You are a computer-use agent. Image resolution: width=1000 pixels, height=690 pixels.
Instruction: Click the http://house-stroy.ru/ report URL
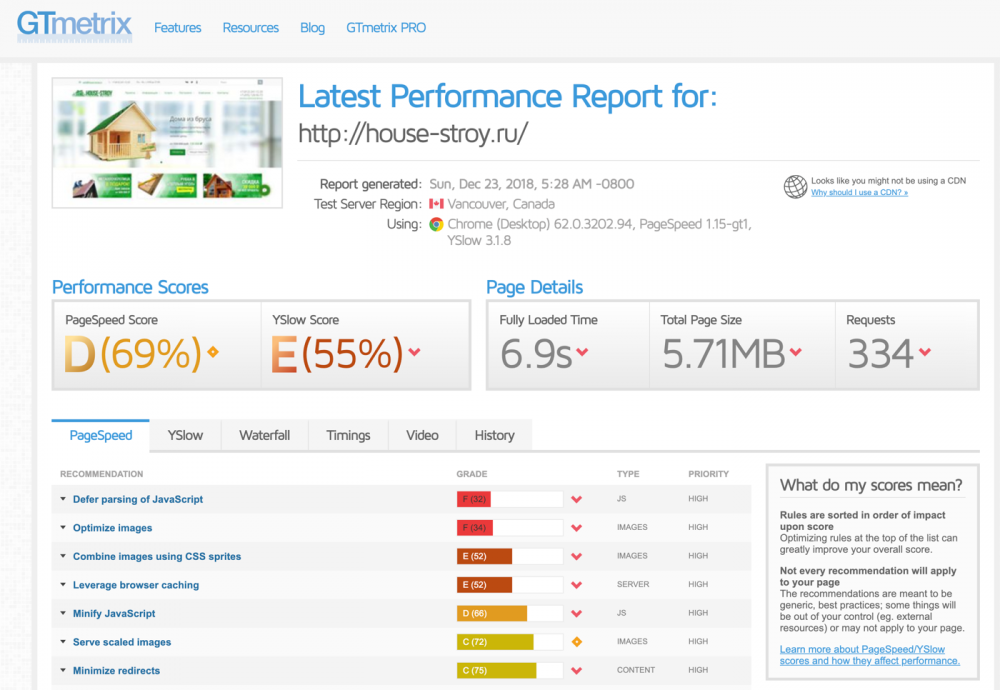413,133
